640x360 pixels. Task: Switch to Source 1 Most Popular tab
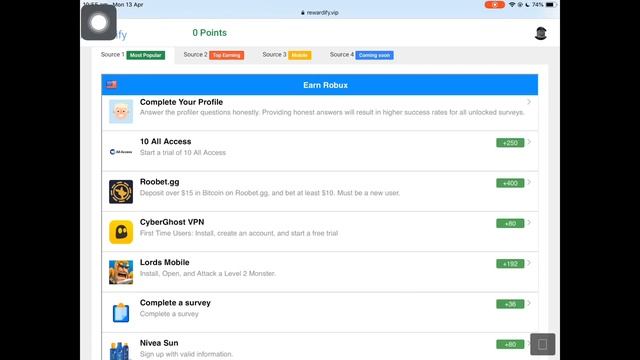[x=133, y=55]
